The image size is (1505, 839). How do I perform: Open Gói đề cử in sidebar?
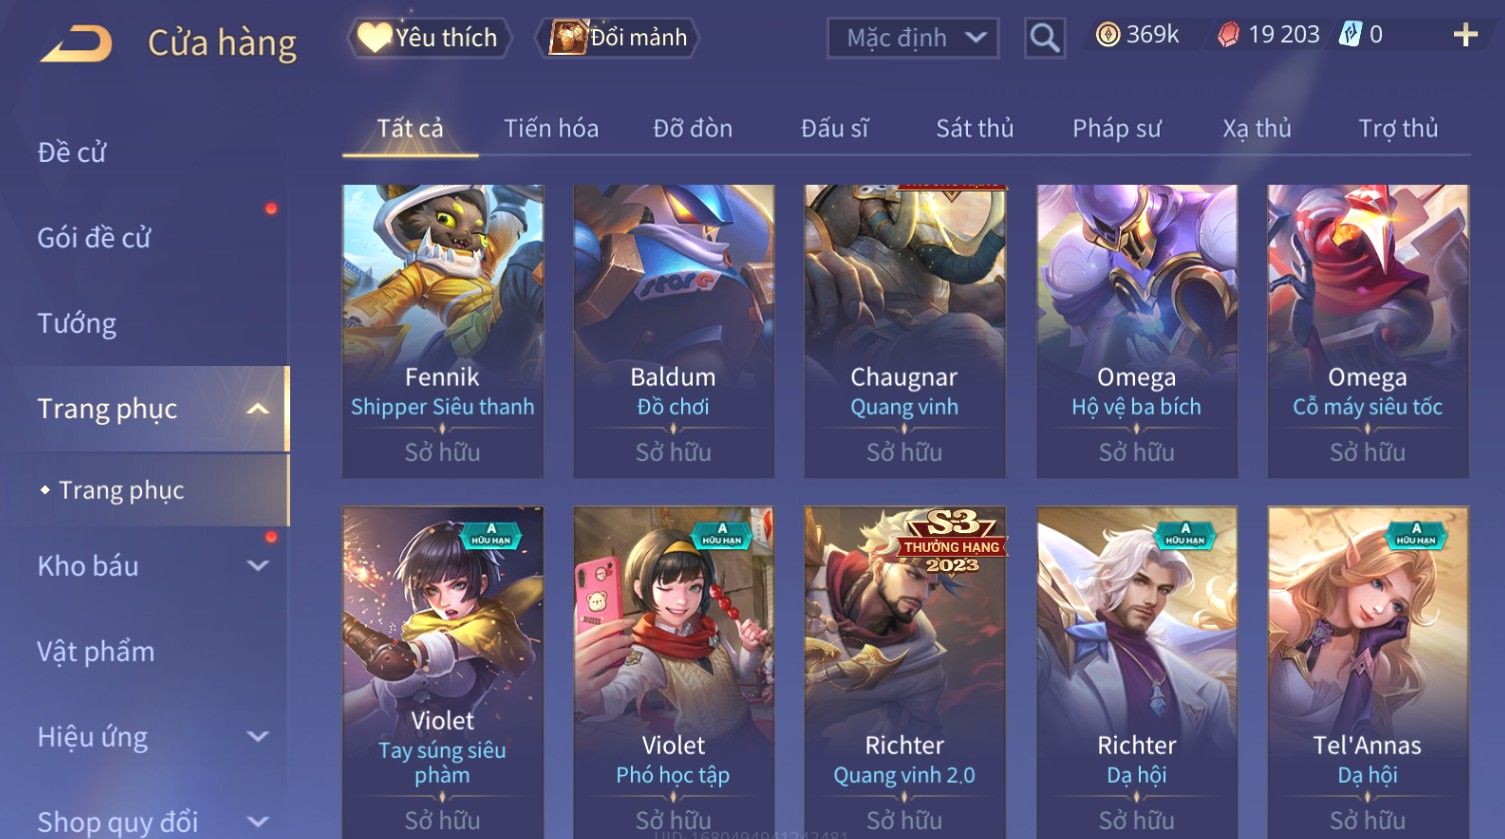pyautogui.click(x=94, y=238)
